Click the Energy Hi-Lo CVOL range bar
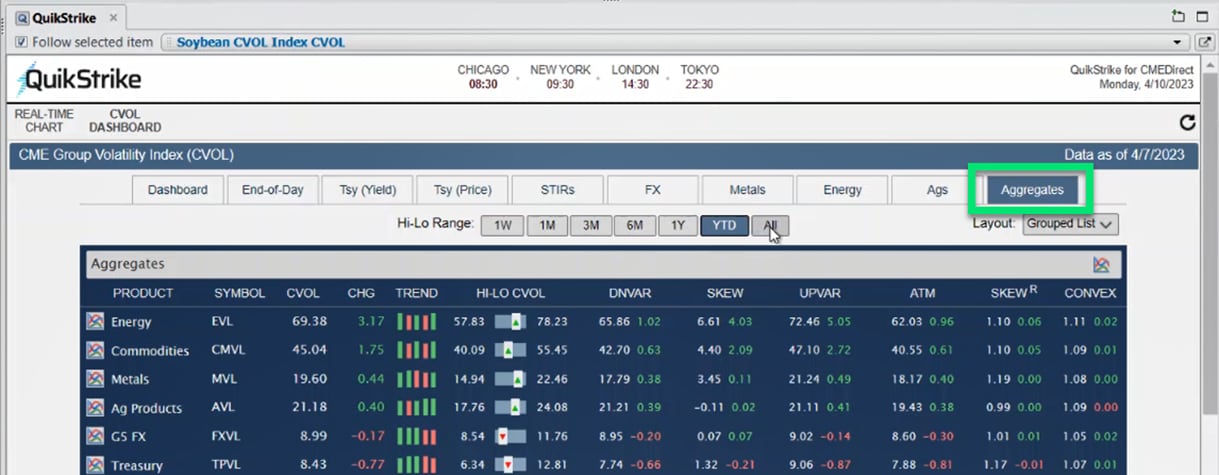The height and width of the screenshot is (475, 1219). pyautogui.click(x=510, y=322)
